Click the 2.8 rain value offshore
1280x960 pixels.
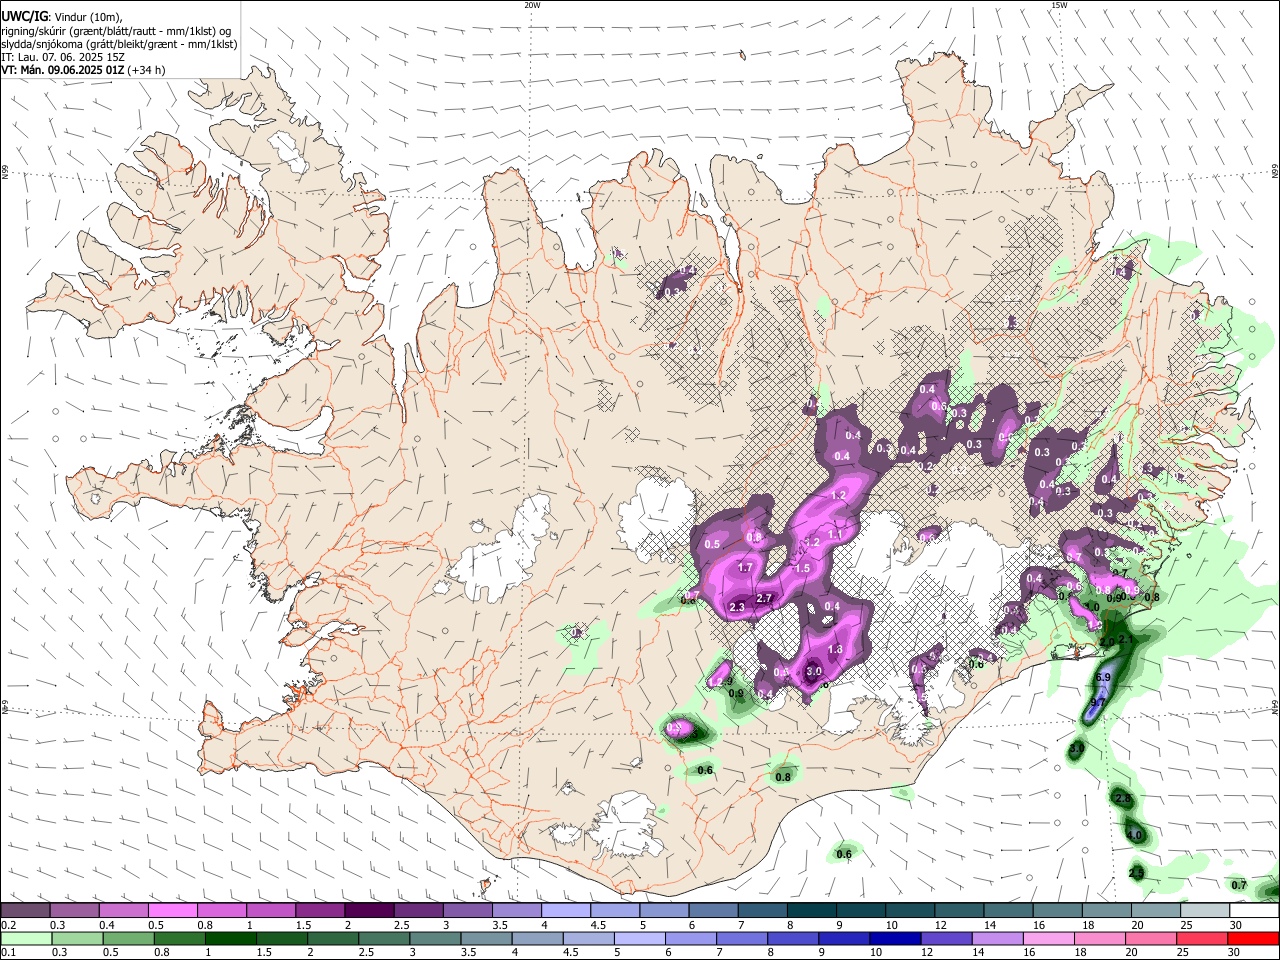1123,799
